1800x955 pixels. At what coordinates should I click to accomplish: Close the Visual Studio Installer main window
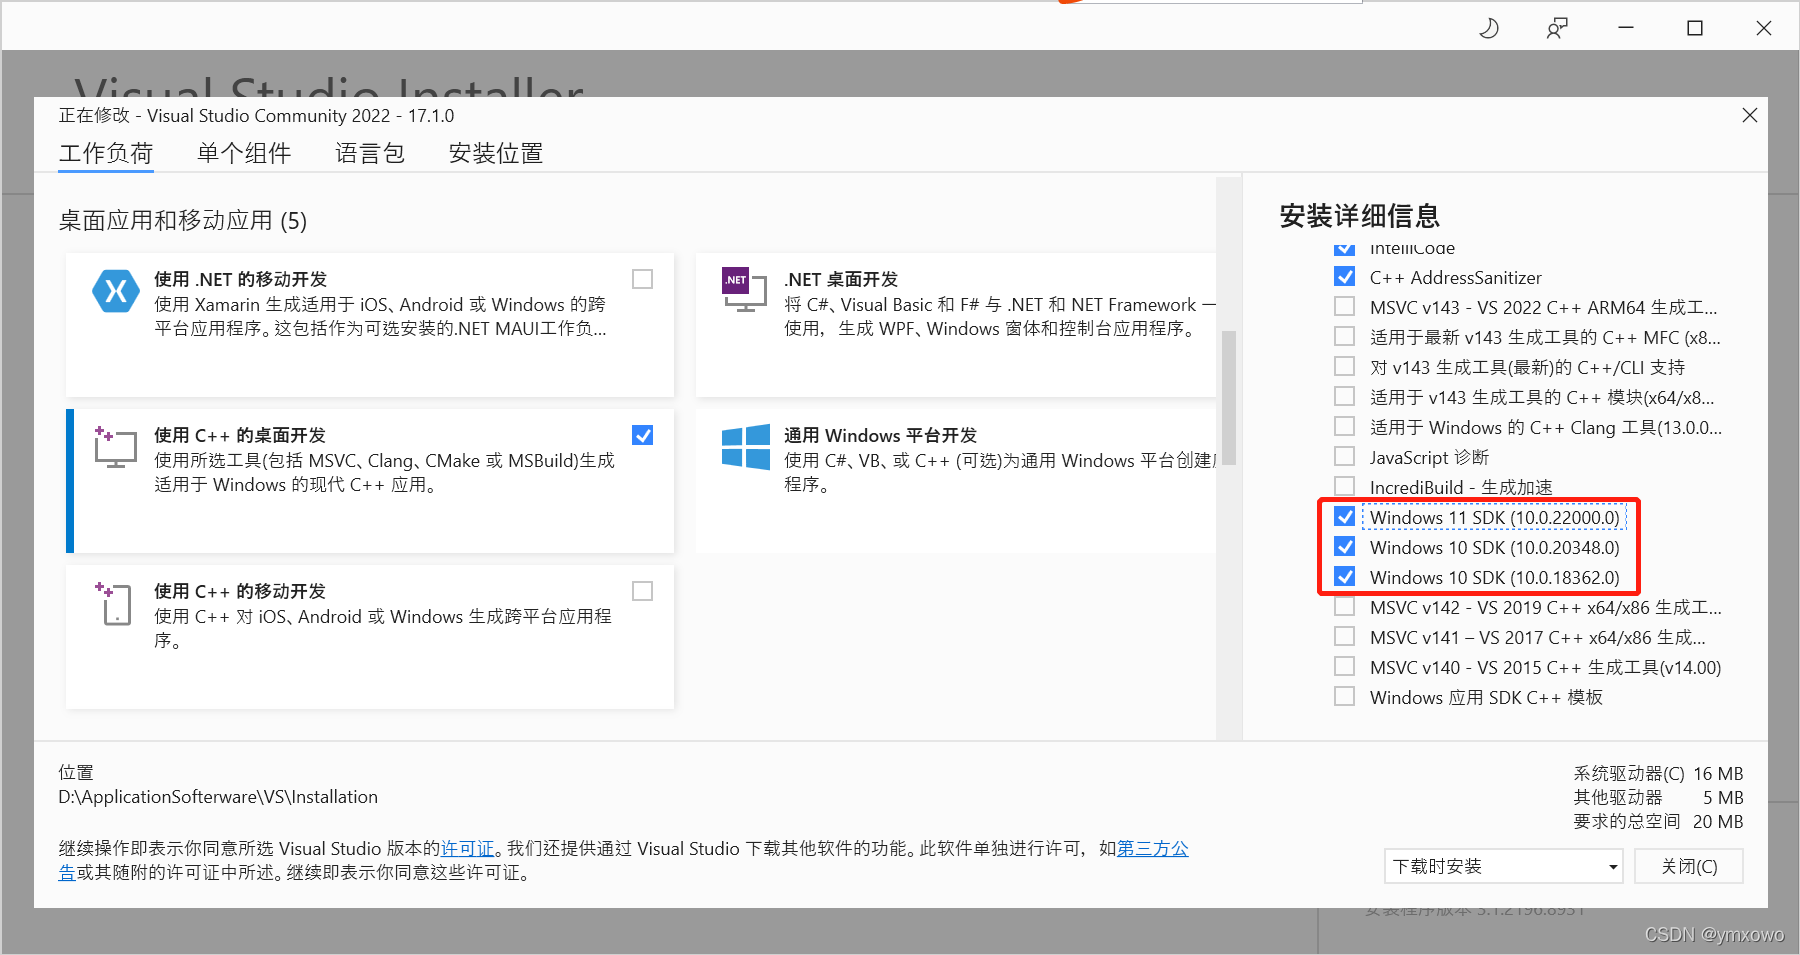click(1764, 28)
